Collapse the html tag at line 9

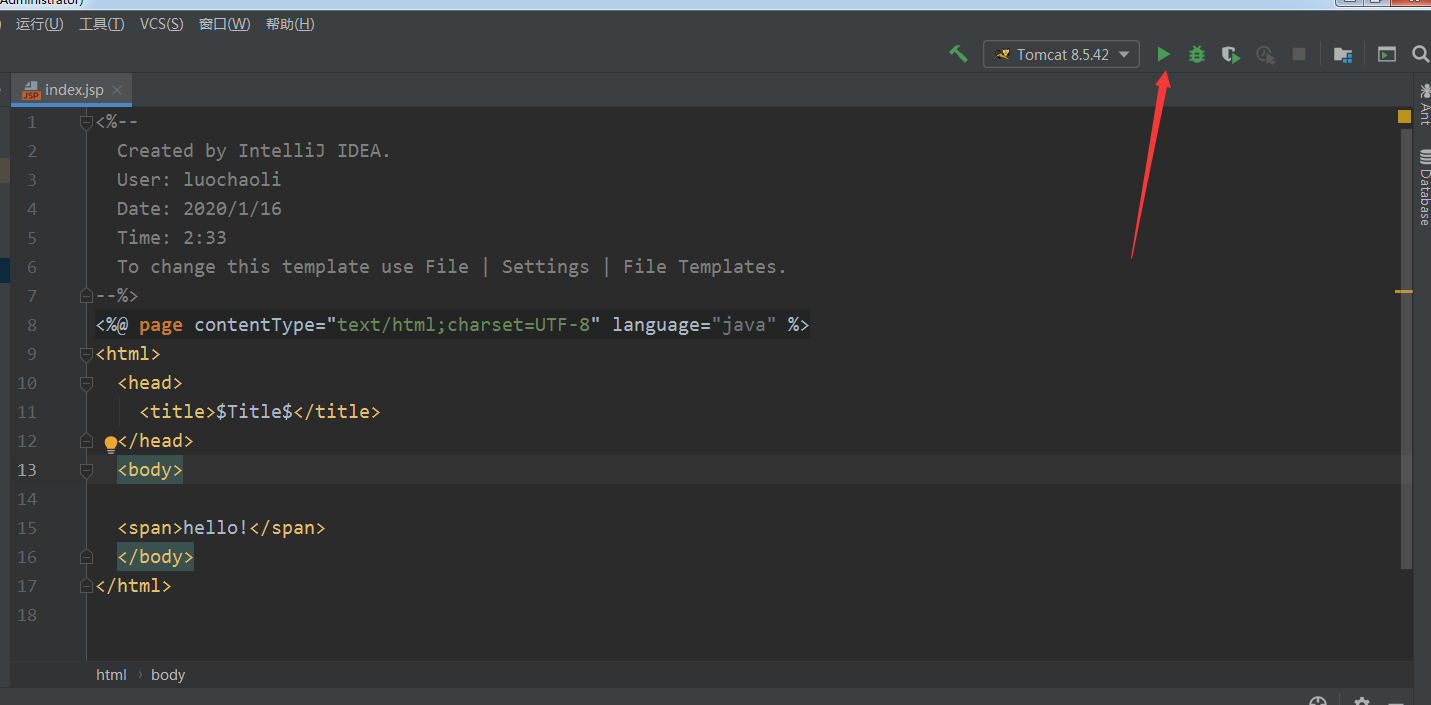point(86,354)
